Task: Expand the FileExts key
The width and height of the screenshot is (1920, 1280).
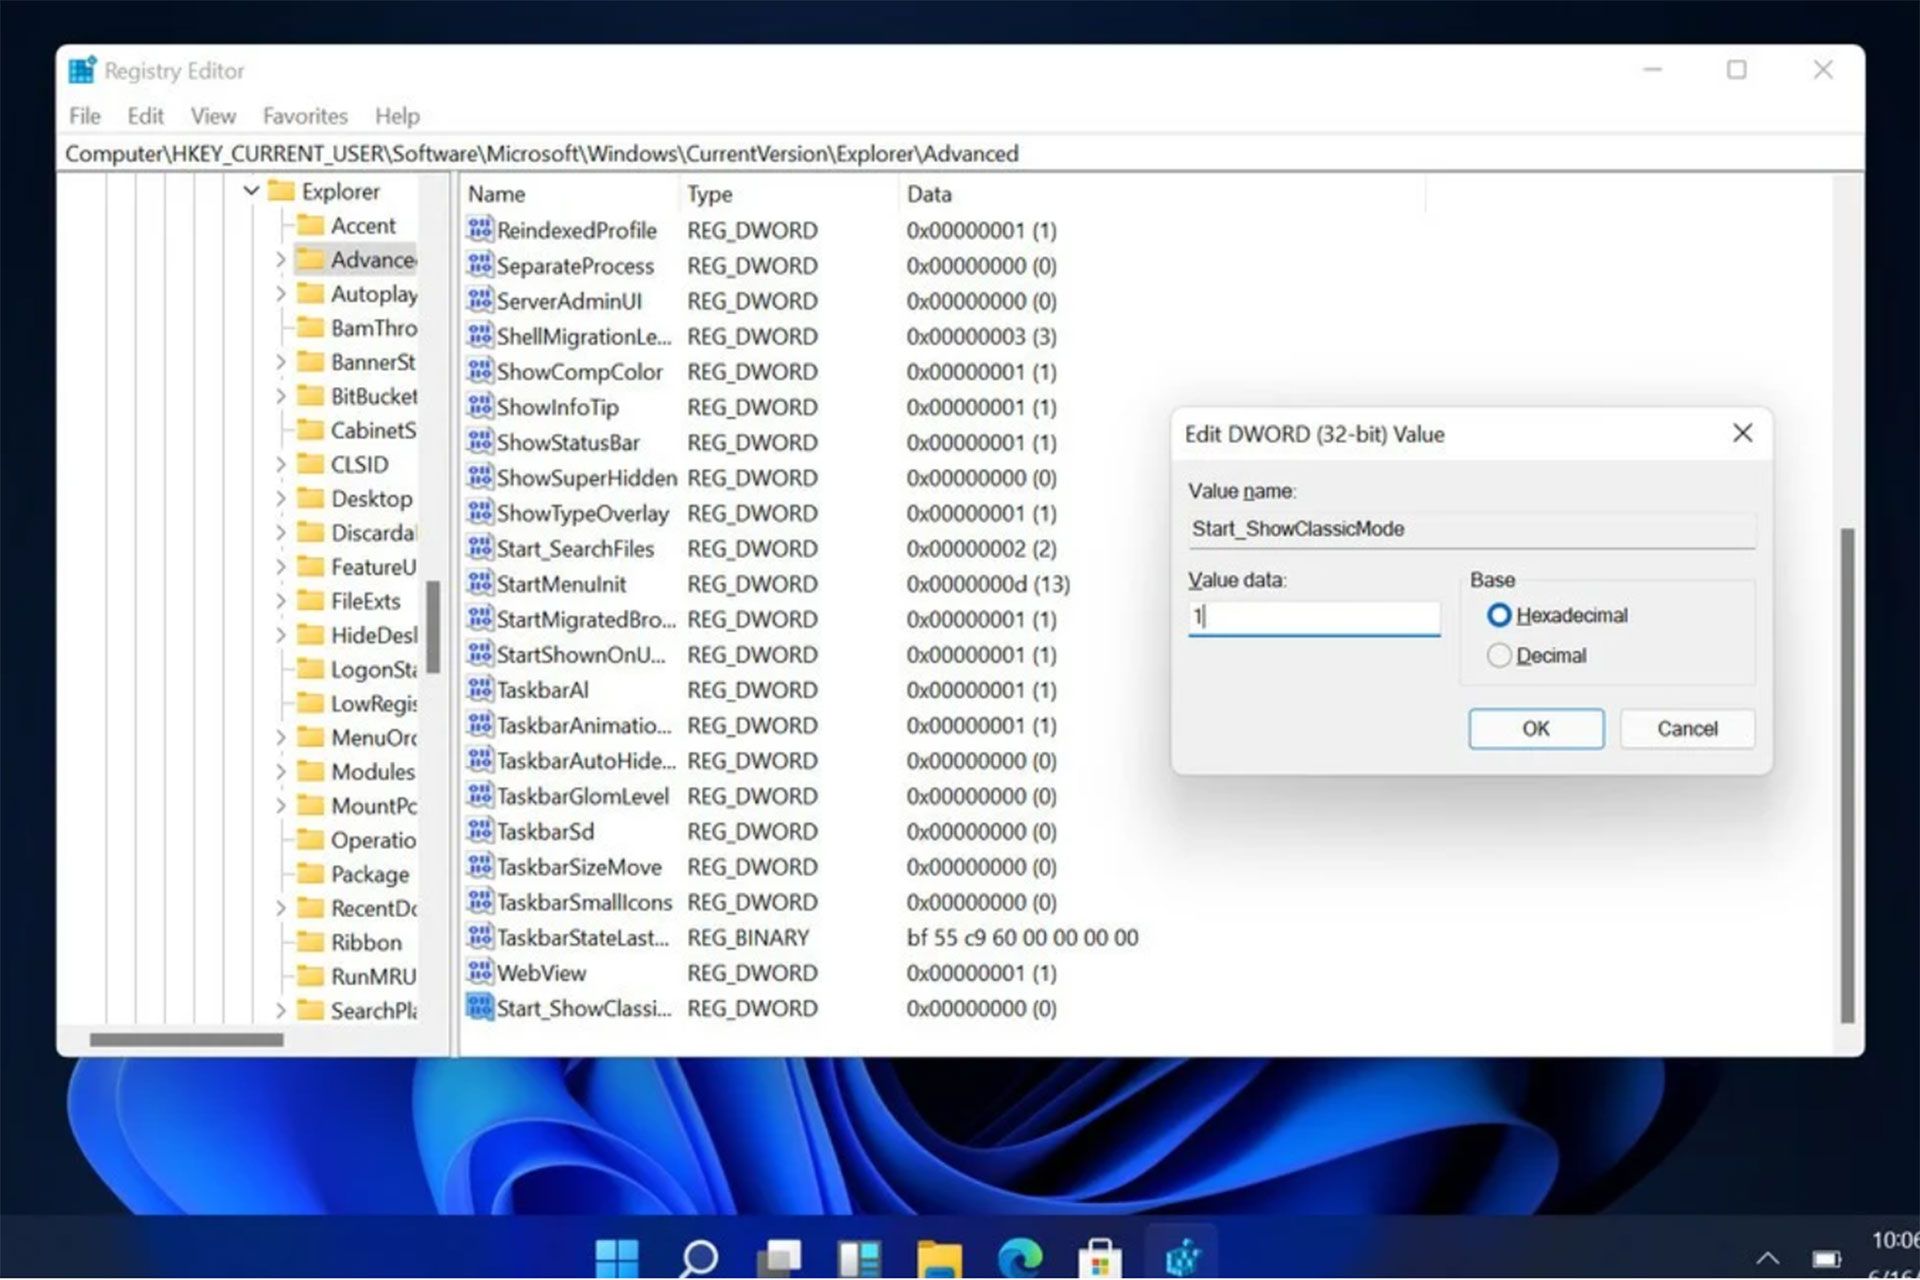Action: 280,600
